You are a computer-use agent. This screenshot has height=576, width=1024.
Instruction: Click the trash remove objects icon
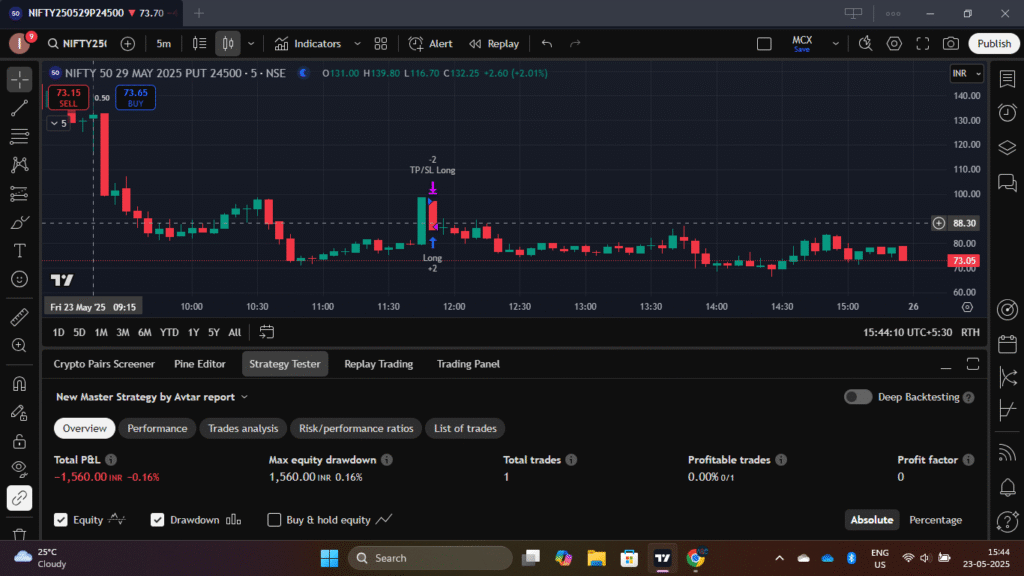(x=20, y=534)
